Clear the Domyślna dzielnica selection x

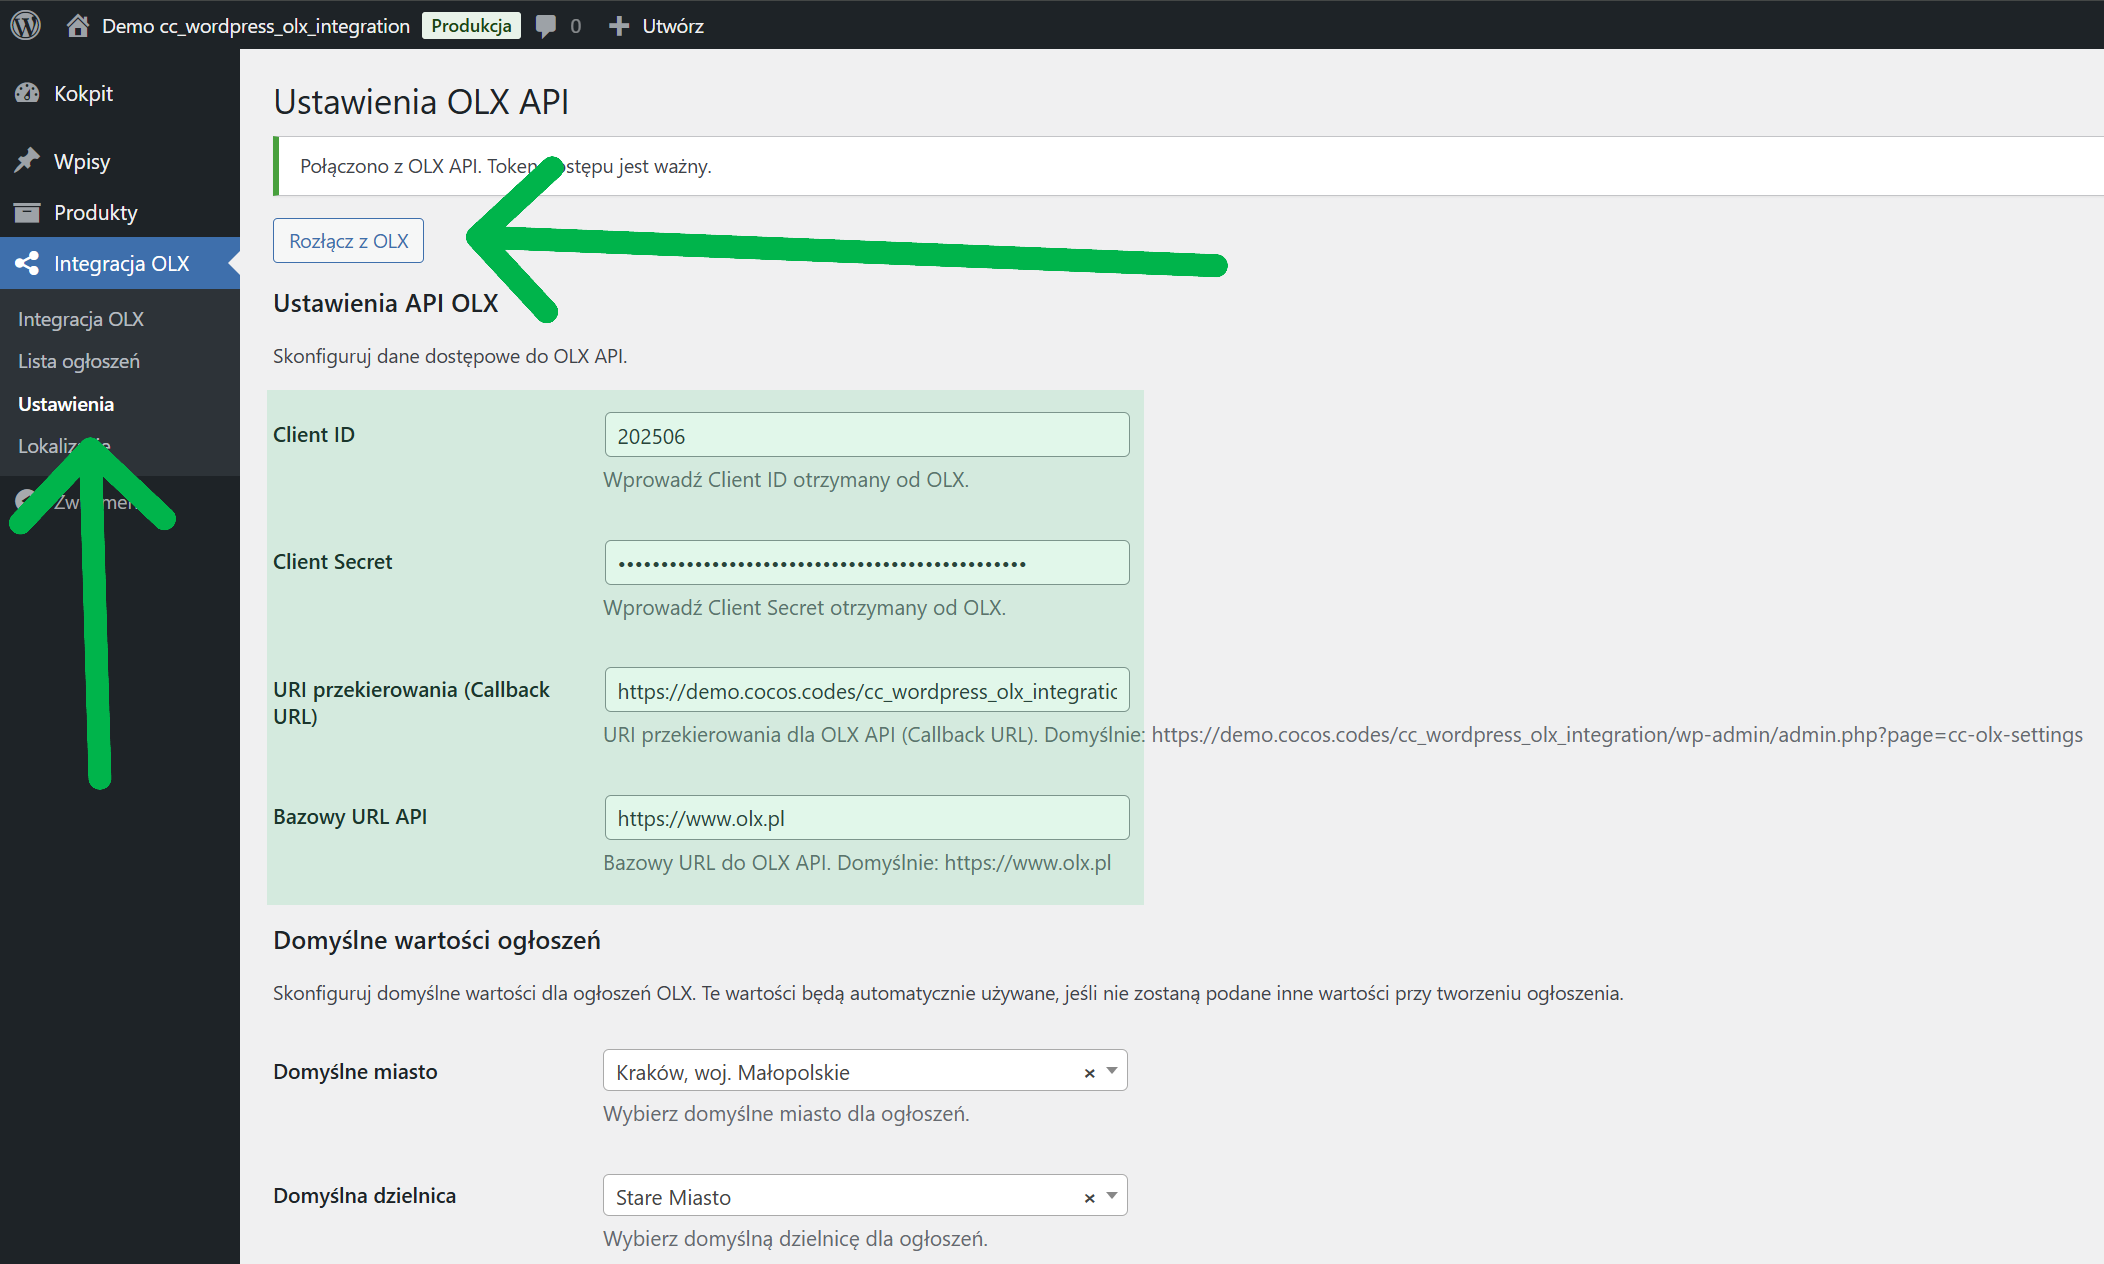1089,1197
